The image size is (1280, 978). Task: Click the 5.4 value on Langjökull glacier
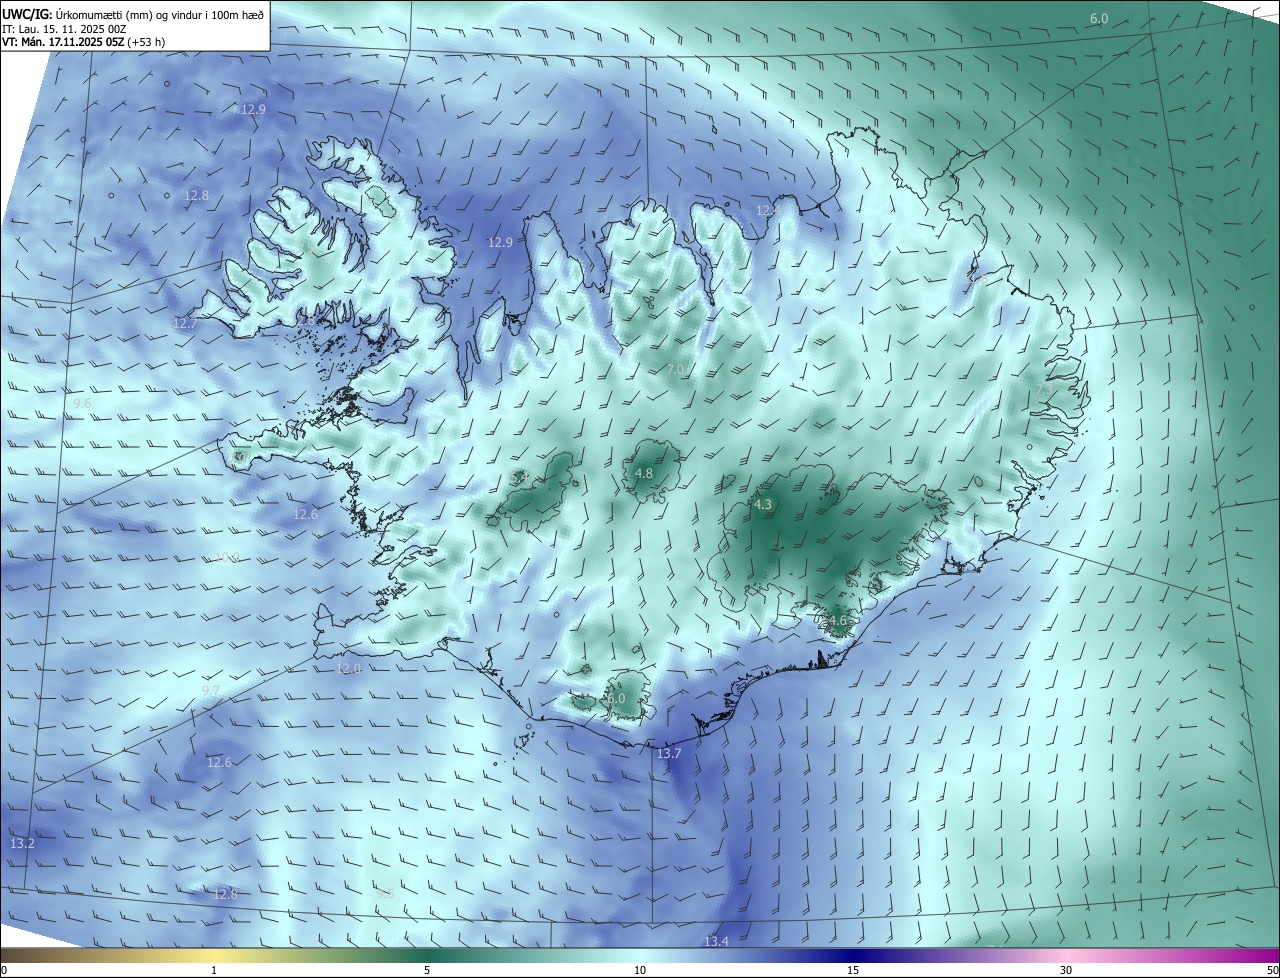point(519,478)
